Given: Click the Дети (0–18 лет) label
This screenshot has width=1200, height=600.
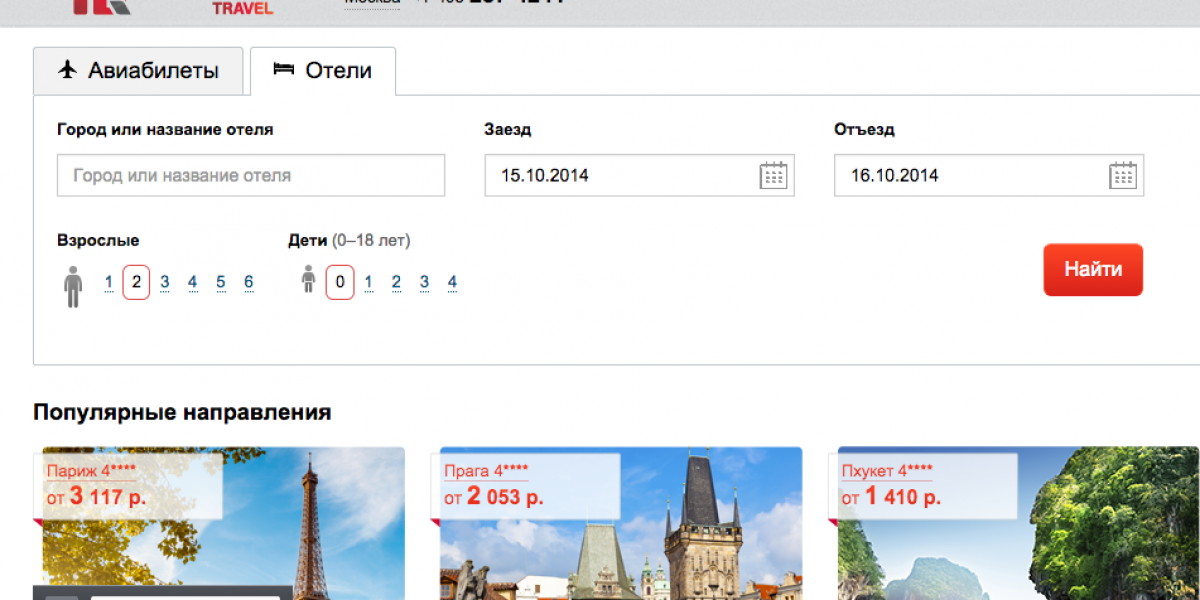Looking at the screenshot, I should pyautogui.click(x=349, y=240).
